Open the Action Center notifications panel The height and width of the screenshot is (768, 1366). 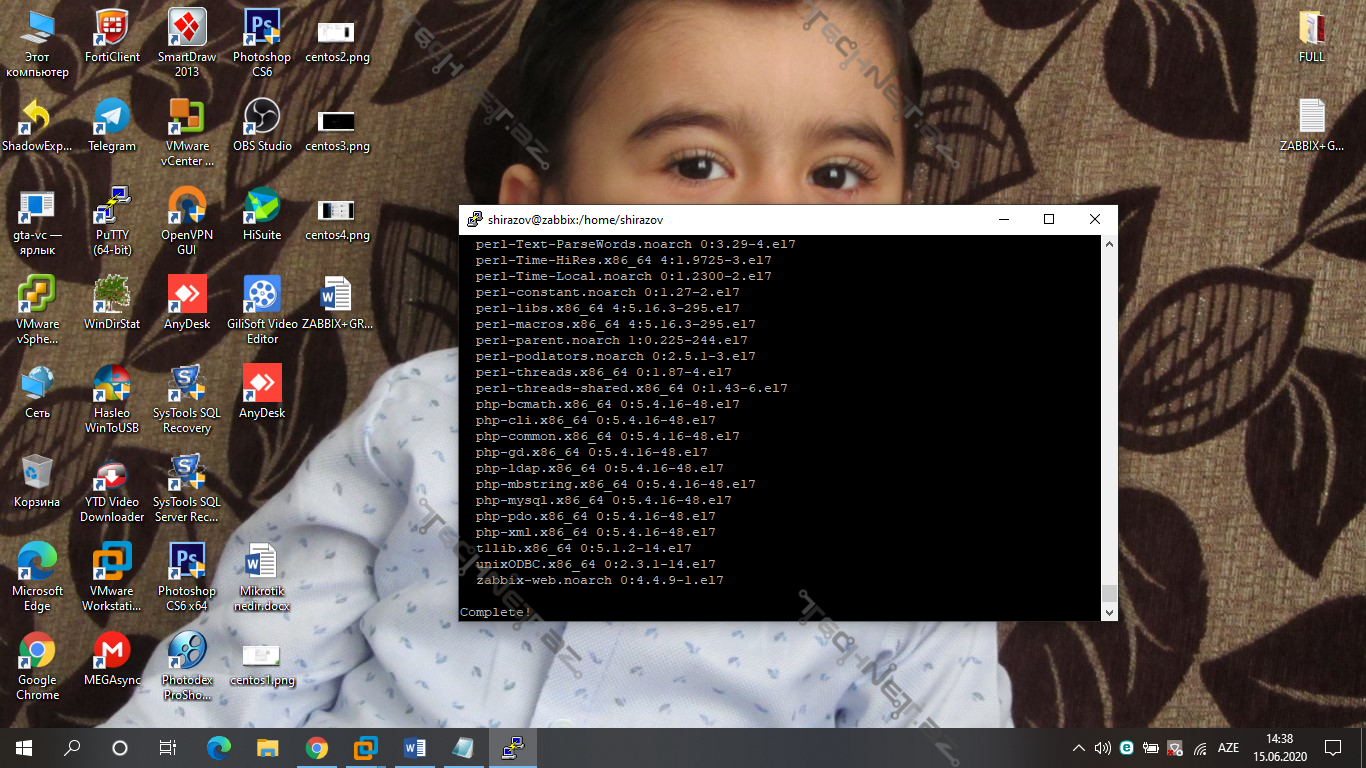(x=1333, y=748)
